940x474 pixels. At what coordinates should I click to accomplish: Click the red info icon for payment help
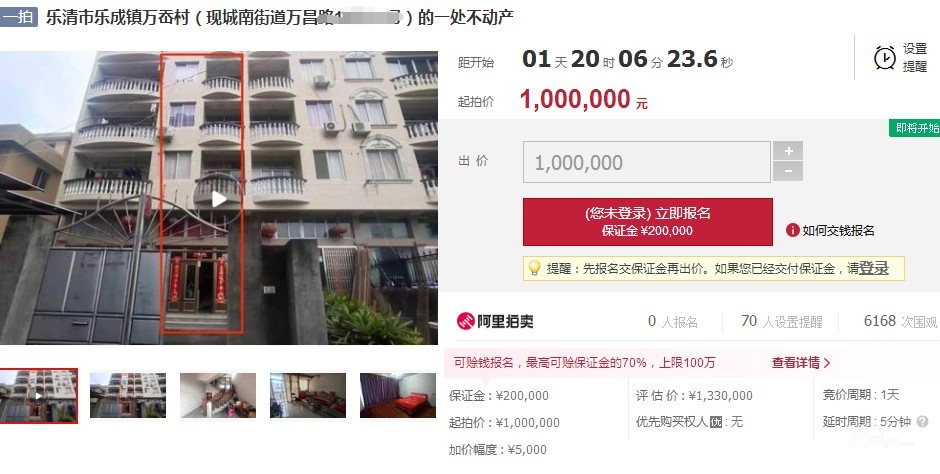[x=793, y=230]
